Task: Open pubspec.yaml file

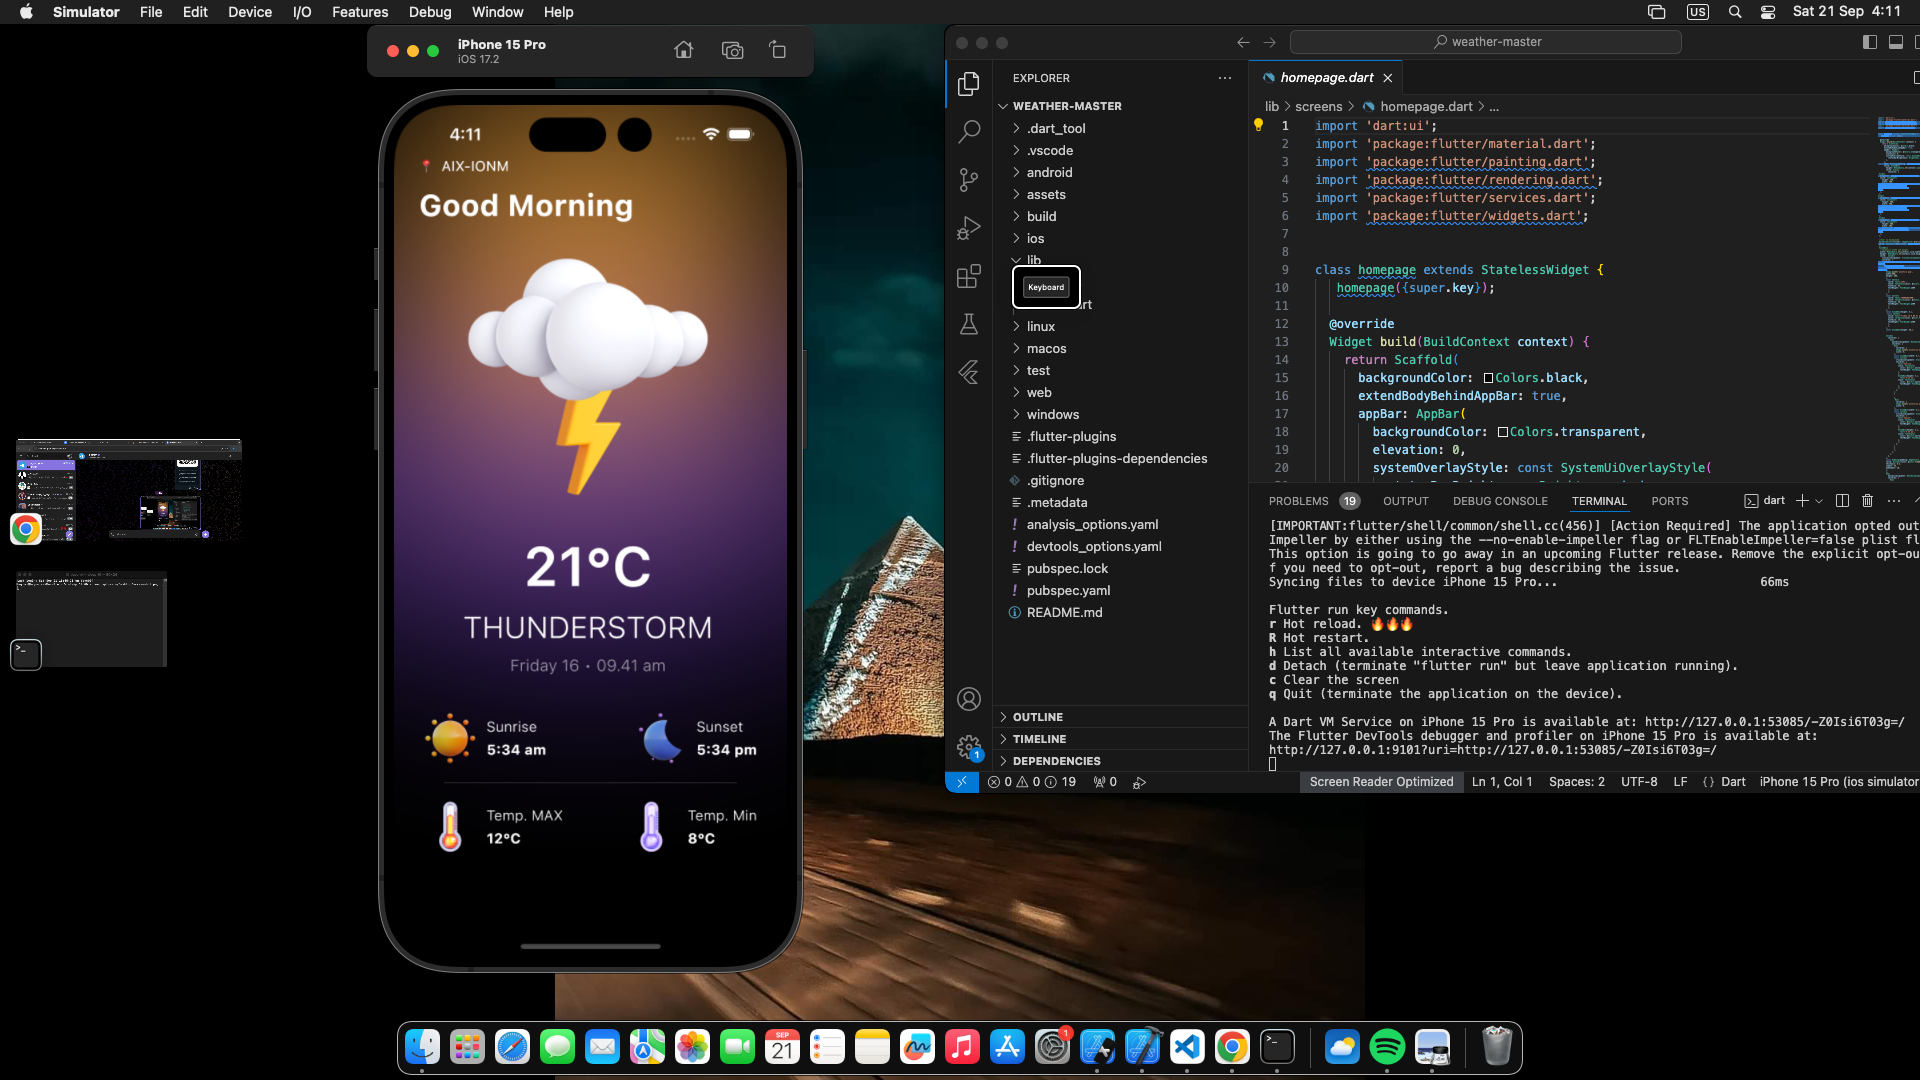Action: 1068,590
